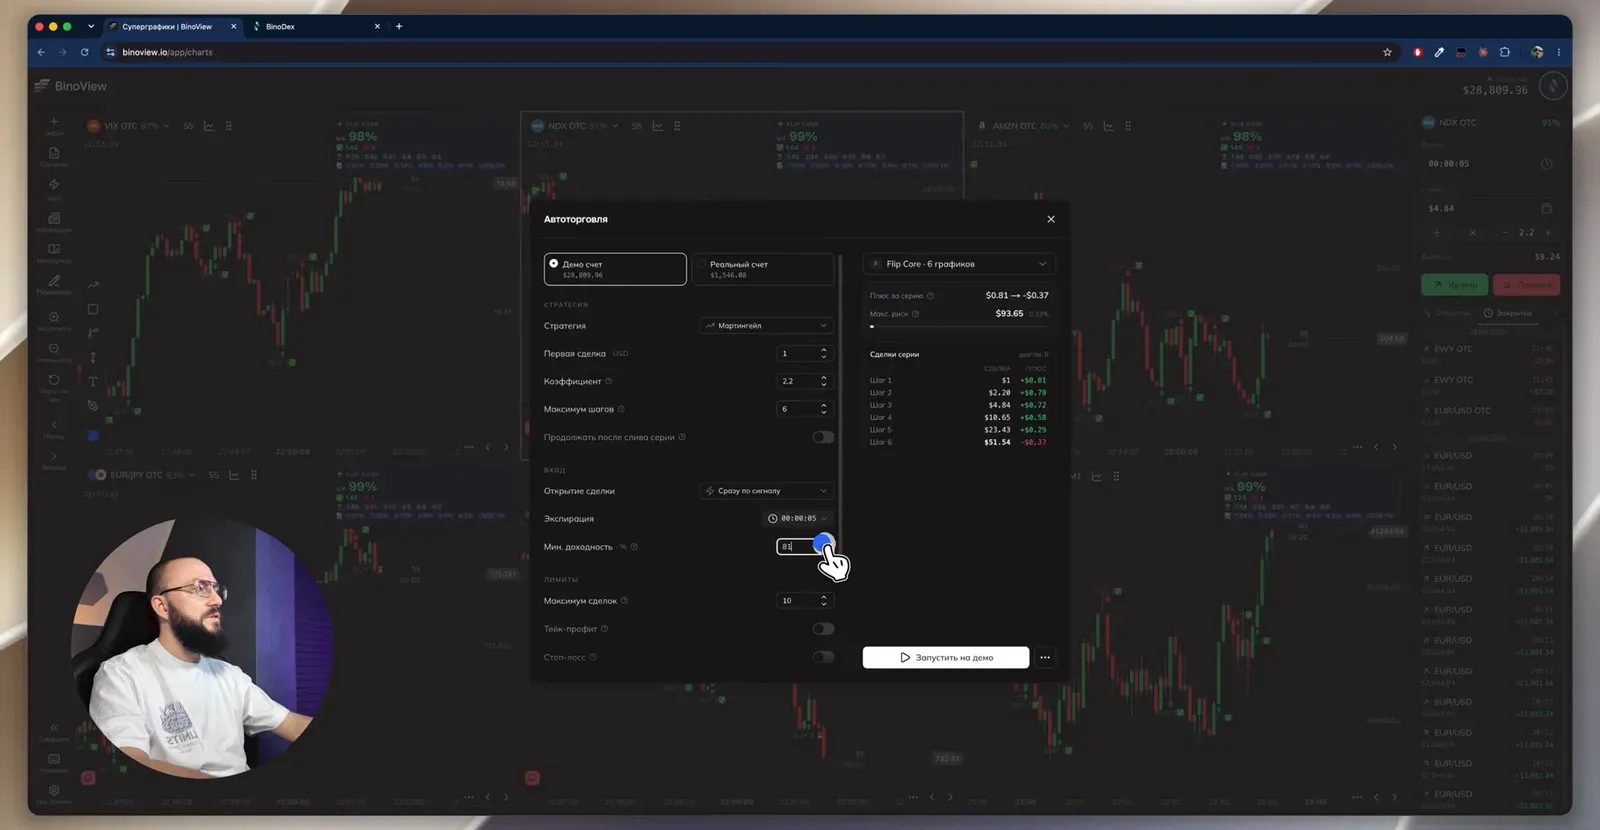
Task: Open the Открытие сделки dropdown
Action: point(766,491)
